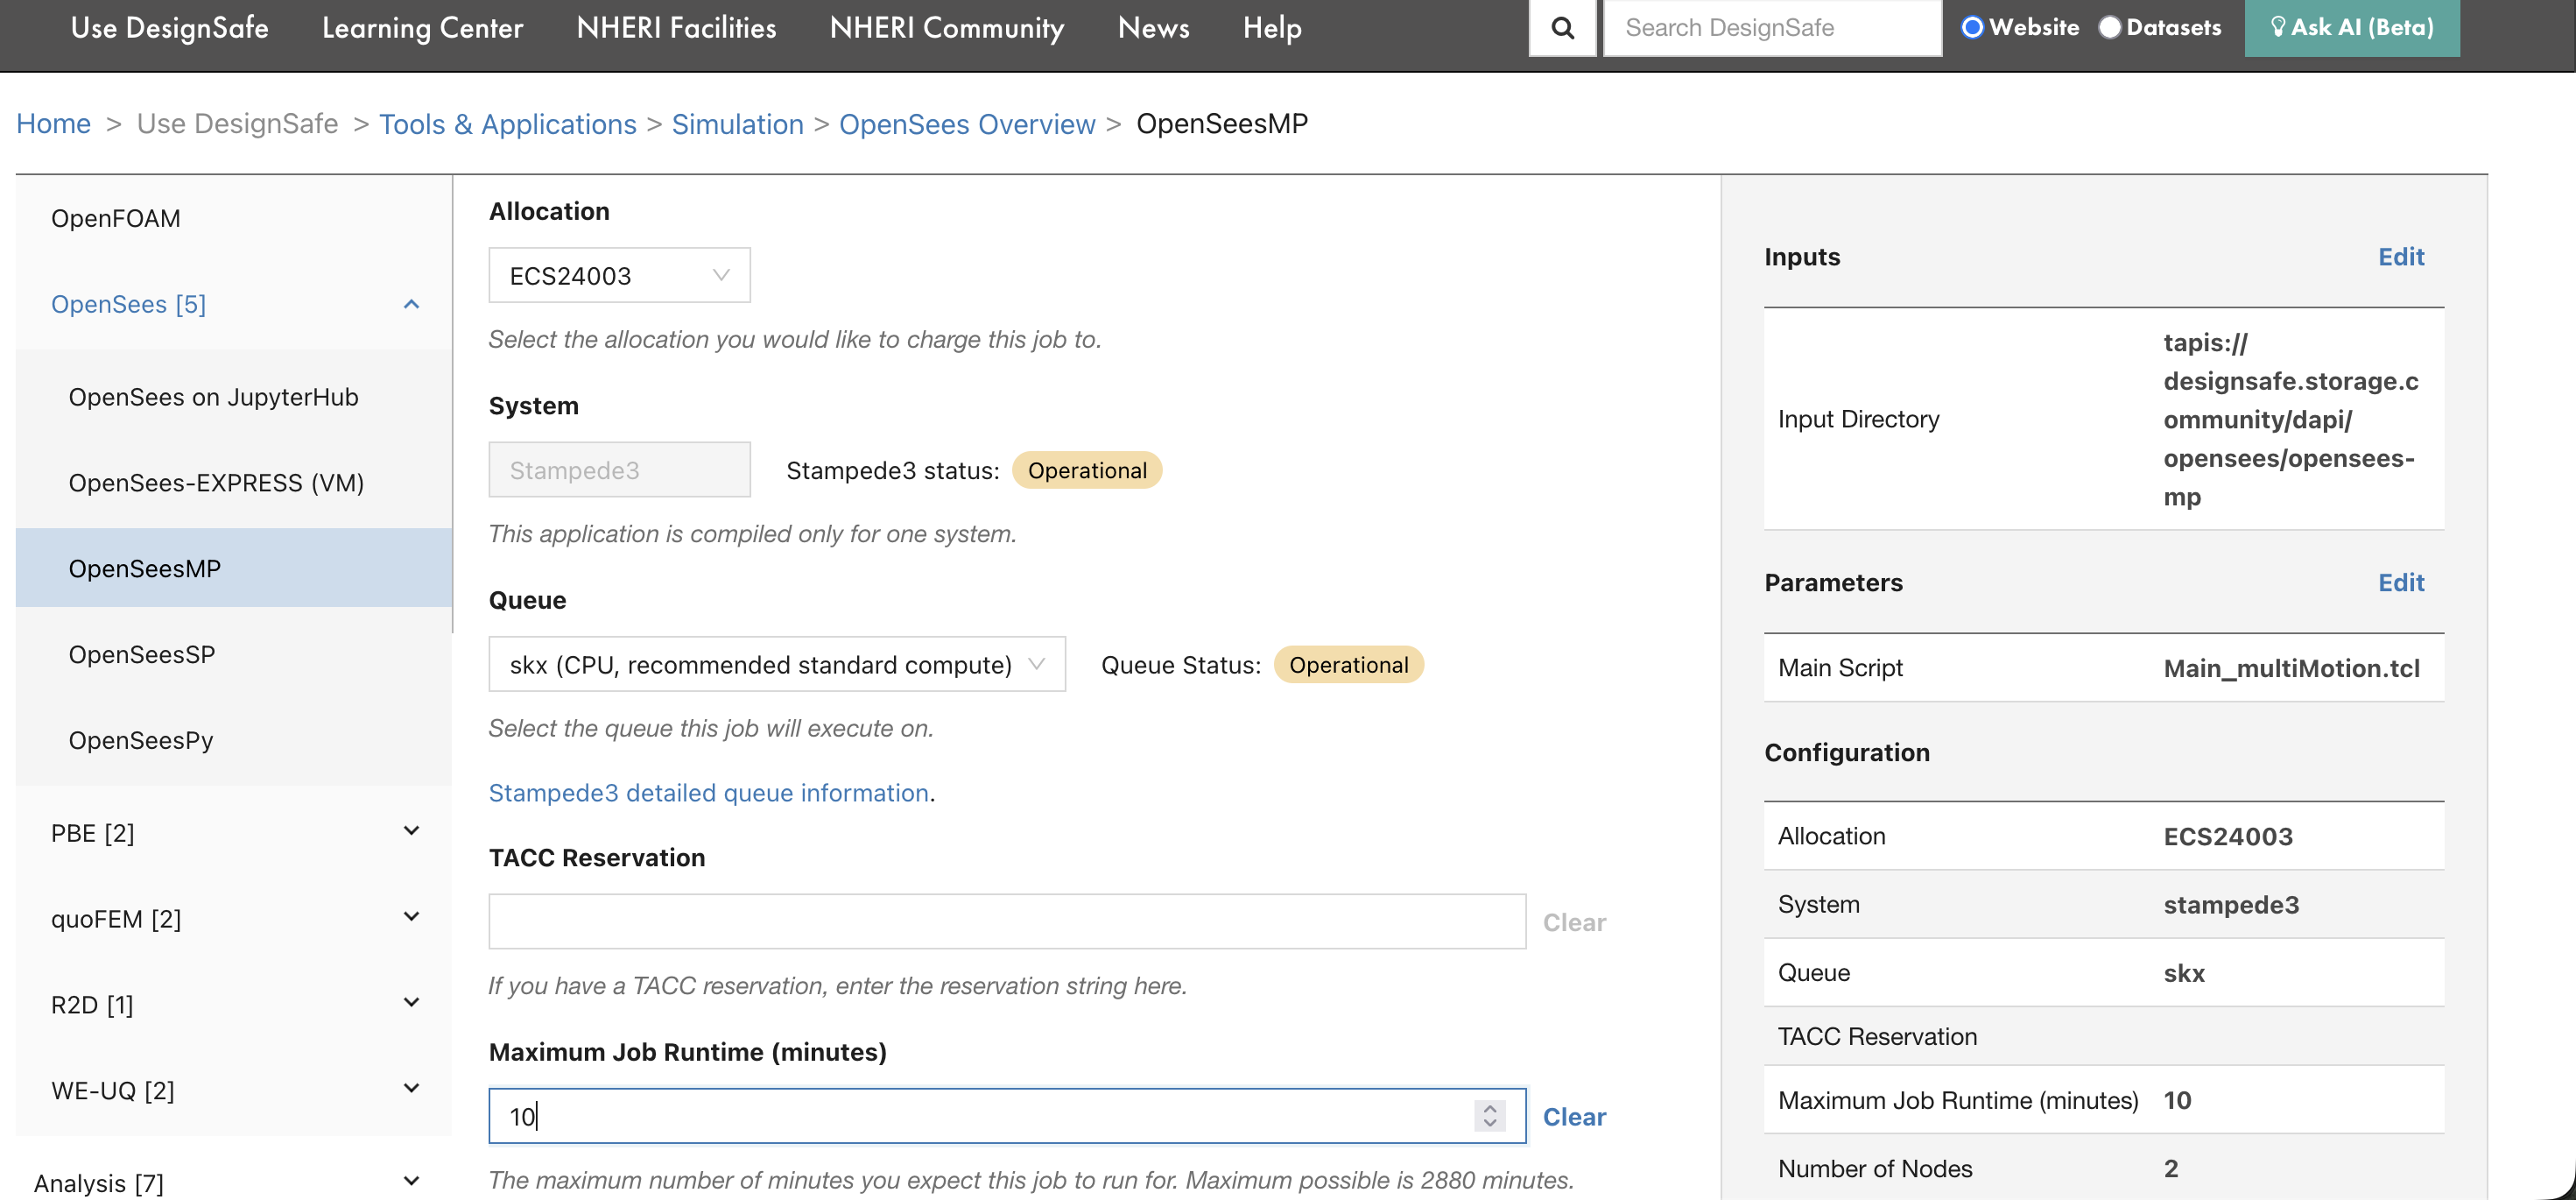Open Tools & Applications breadcrumb link
2576x1200 pixels.
pyautogui.click(x=508, y=124)
